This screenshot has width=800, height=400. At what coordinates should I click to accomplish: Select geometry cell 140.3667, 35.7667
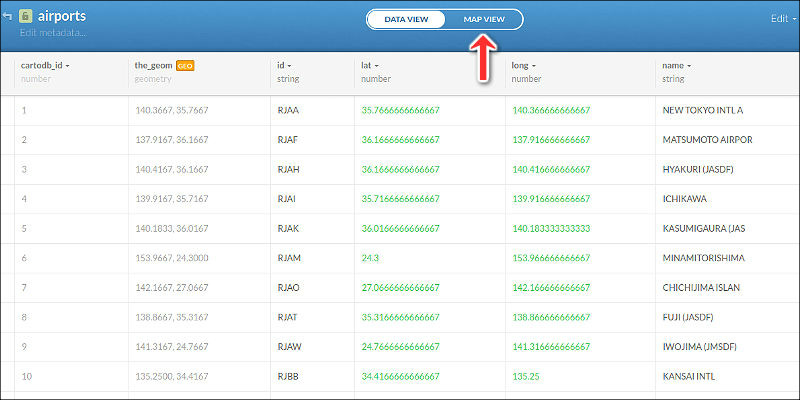point(172,110)
